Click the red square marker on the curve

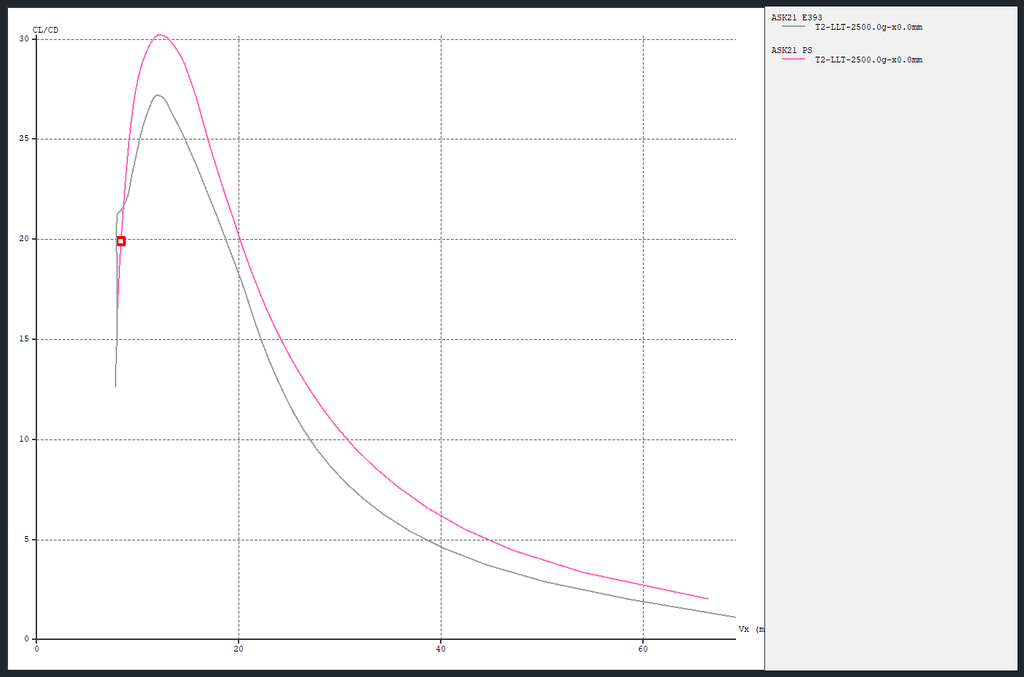click(x=121, y=241)
